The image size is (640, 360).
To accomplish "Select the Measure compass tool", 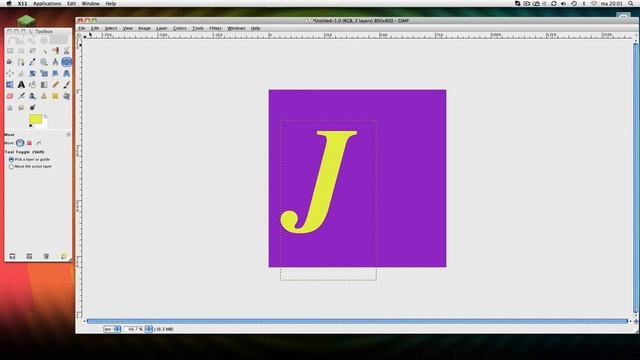I will 55,62.
